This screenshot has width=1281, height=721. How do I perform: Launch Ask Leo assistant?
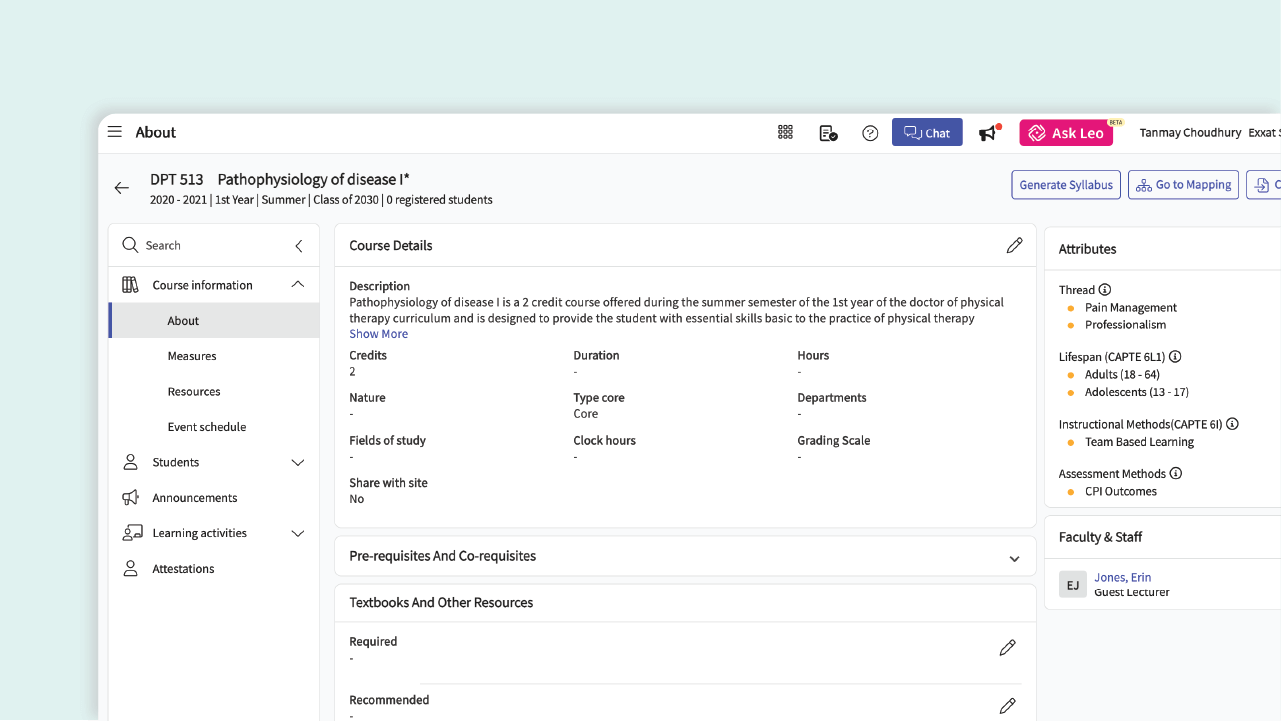pos(1066,132)
